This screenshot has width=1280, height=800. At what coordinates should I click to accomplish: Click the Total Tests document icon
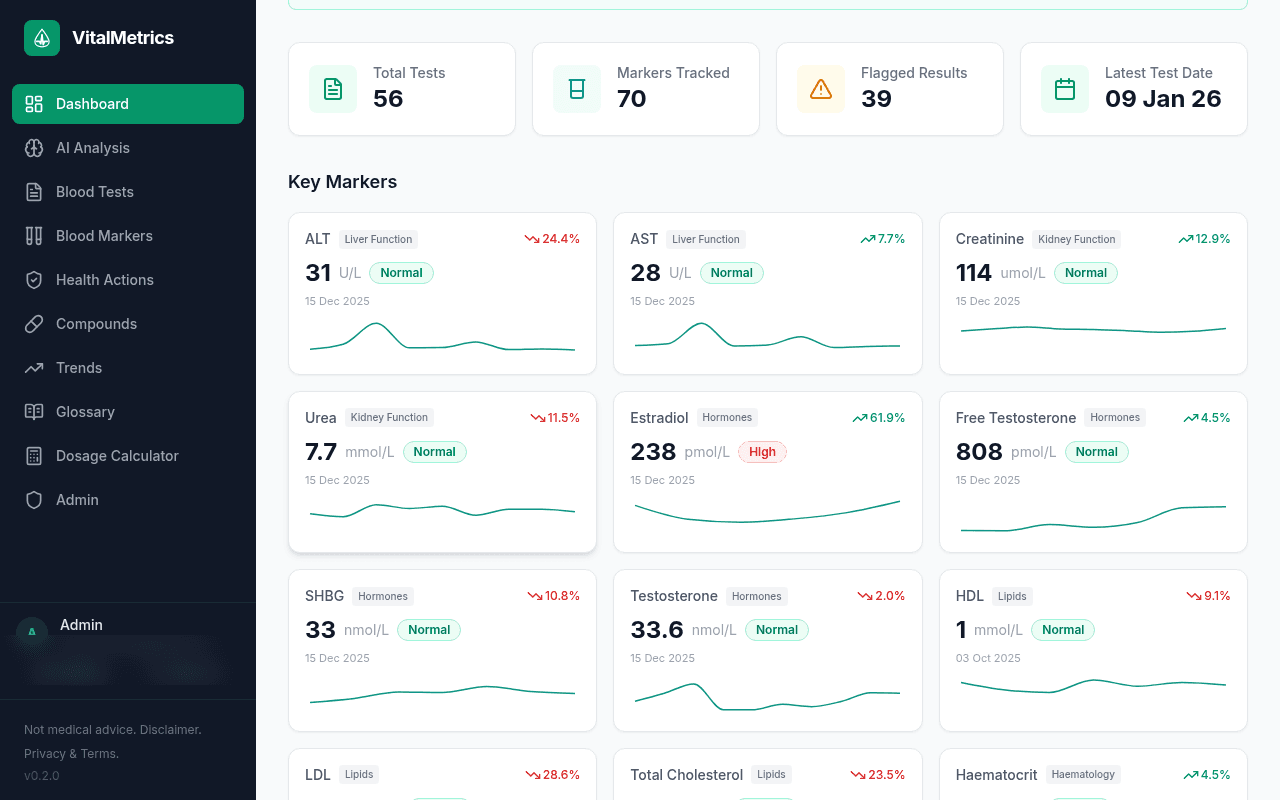pos(332,89)
